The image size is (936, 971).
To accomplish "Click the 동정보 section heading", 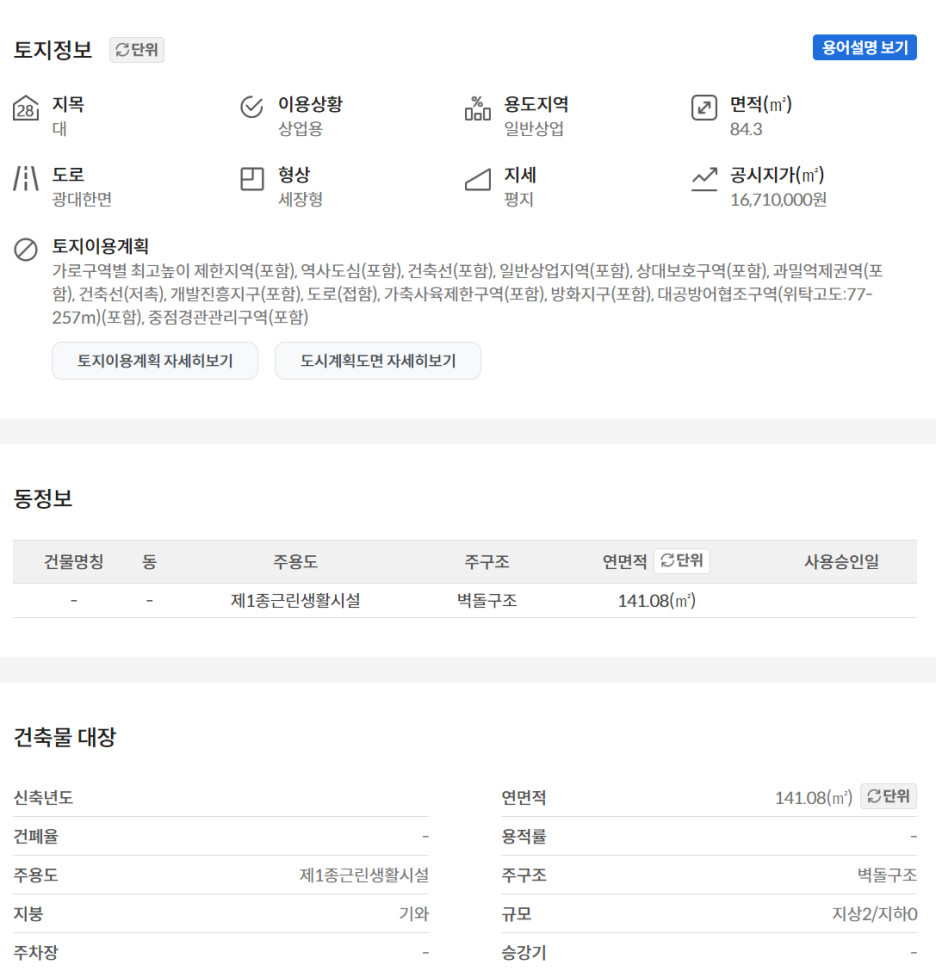I will tap(43, 499).
